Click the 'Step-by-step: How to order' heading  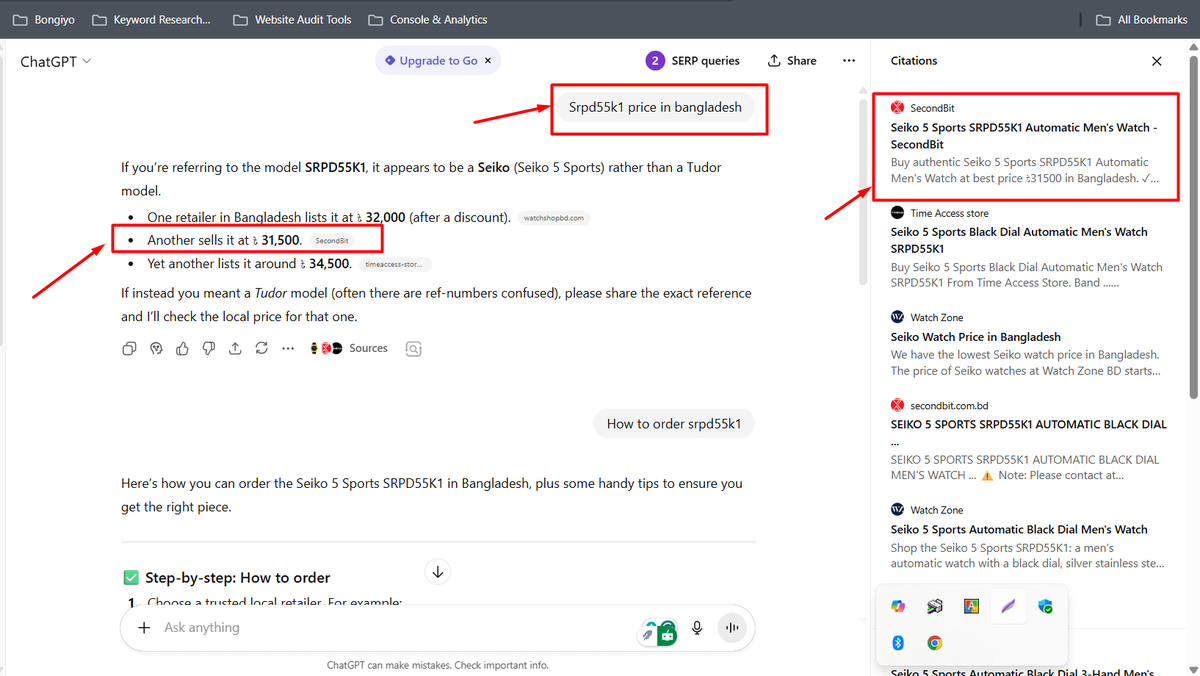pos(238,578)
